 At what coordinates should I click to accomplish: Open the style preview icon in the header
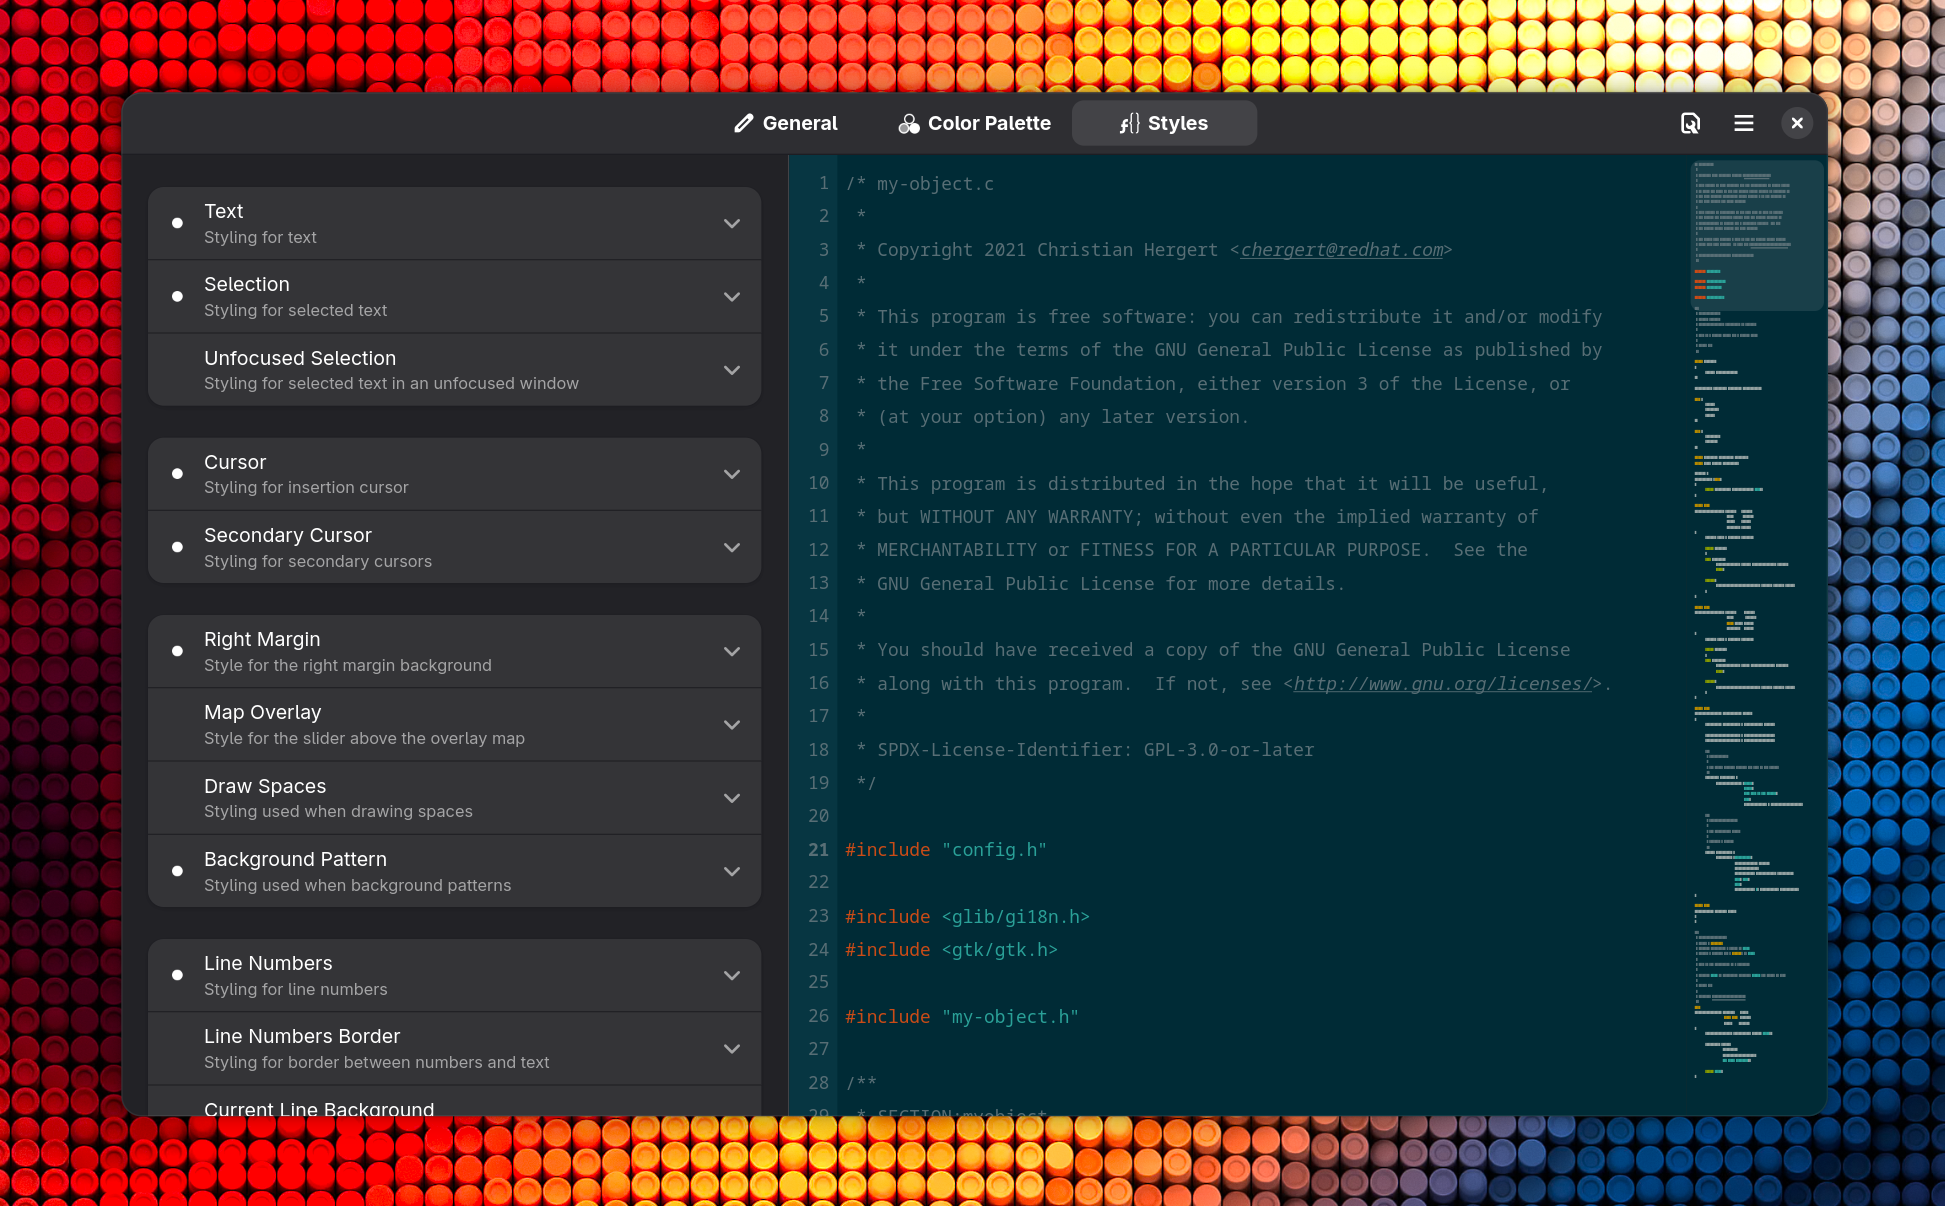coord(1690,123)
